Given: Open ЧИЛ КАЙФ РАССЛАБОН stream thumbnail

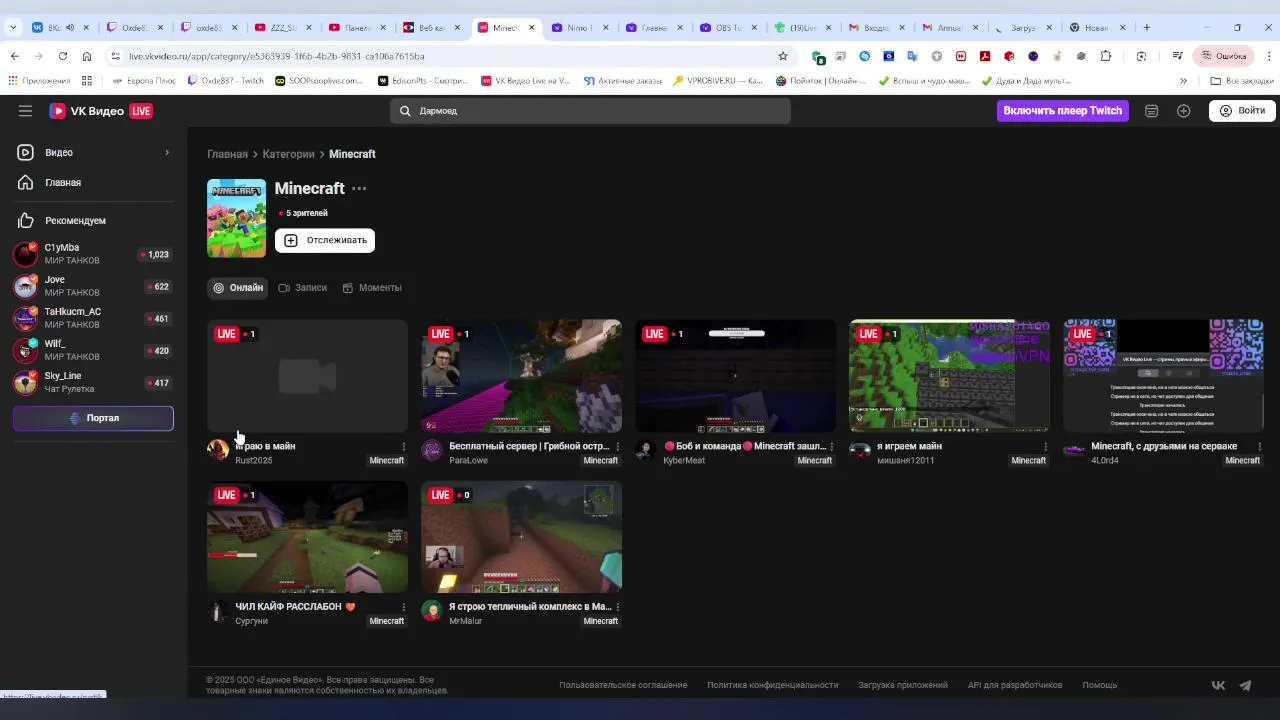Looking at the screenshot, I should (x=307, y=537).
